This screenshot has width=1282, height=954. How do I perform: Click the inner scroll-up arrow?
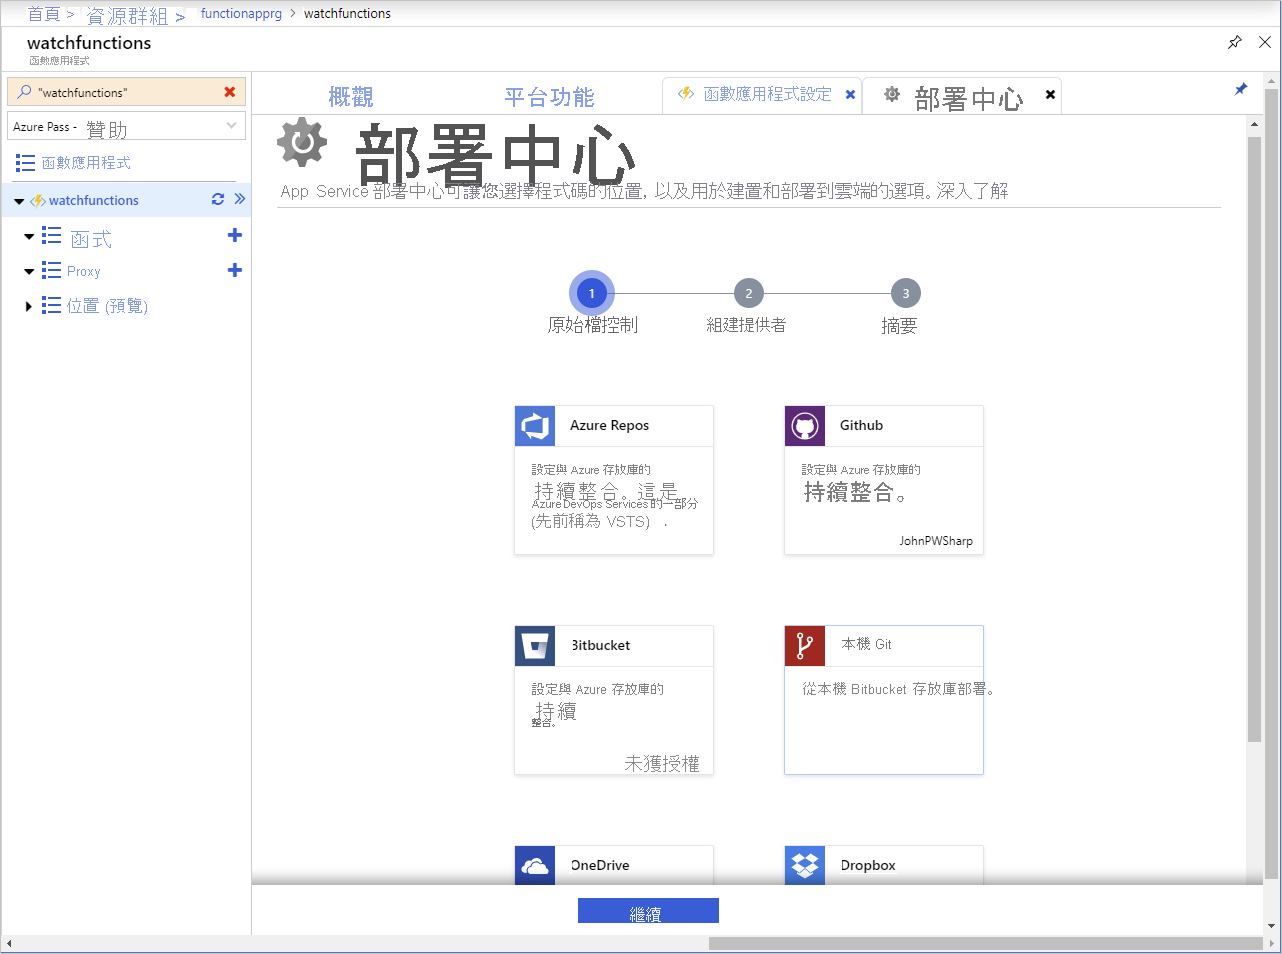tap(1254, 124)
